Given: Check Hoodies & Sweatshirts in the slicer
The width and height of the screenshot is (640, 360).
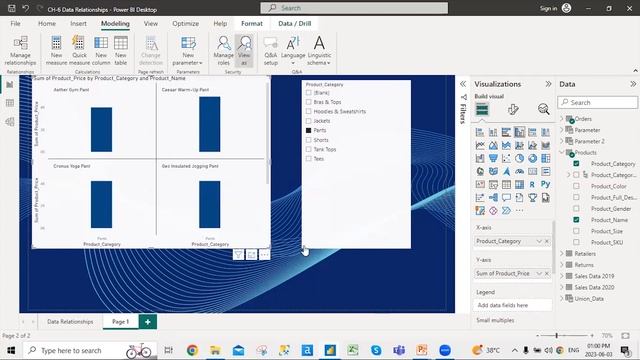Looking at the screenshot, I should (309, 111).
